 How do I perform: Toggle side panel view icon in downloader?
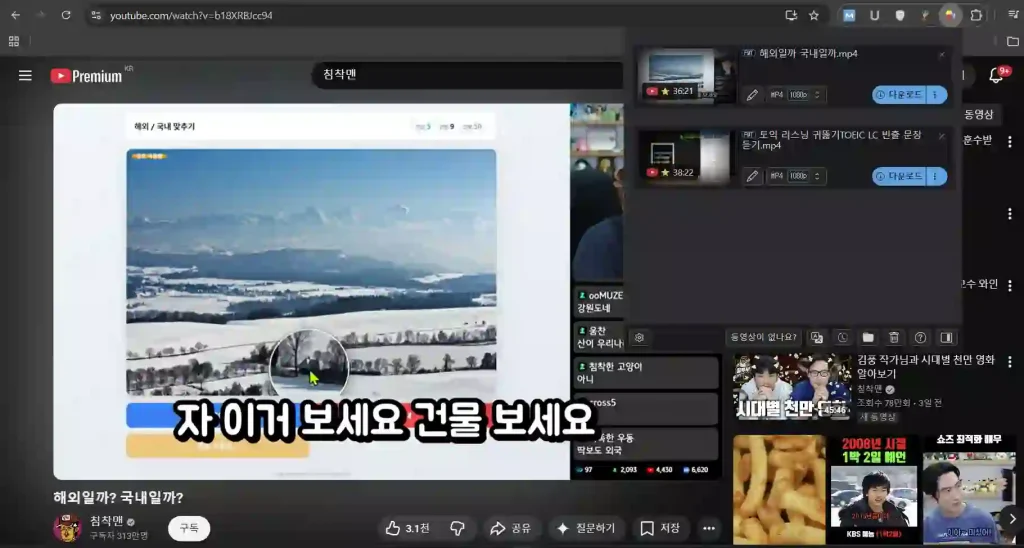pyautogui.click(x=946, y=338)
